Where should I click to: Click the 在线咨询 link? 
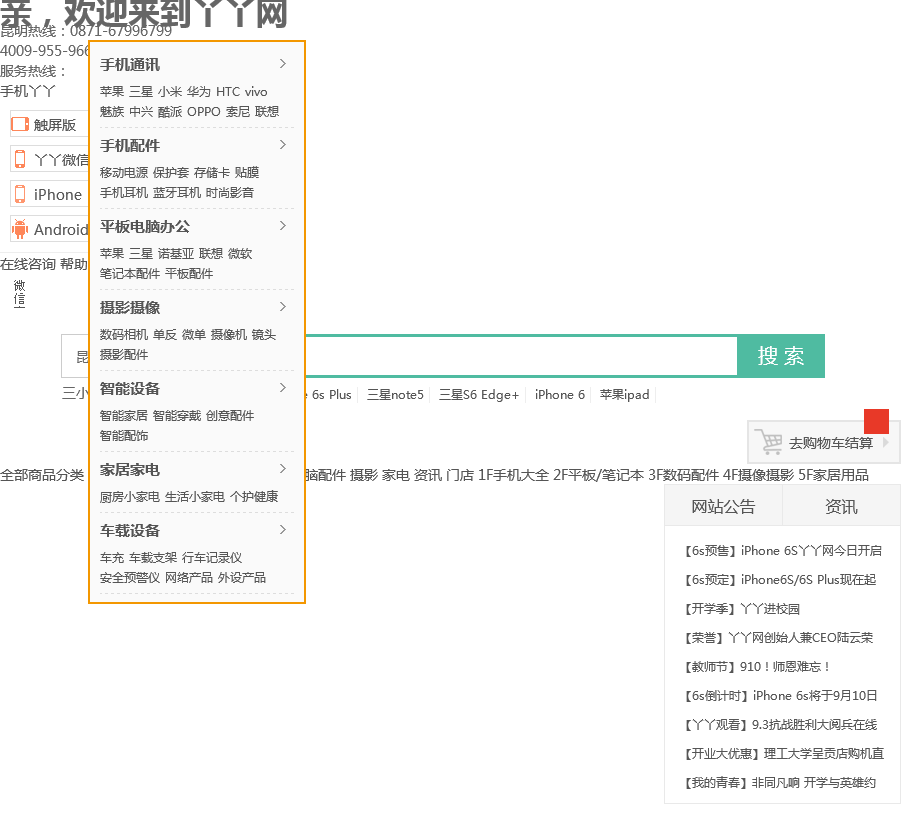click(x=28, y=264)
